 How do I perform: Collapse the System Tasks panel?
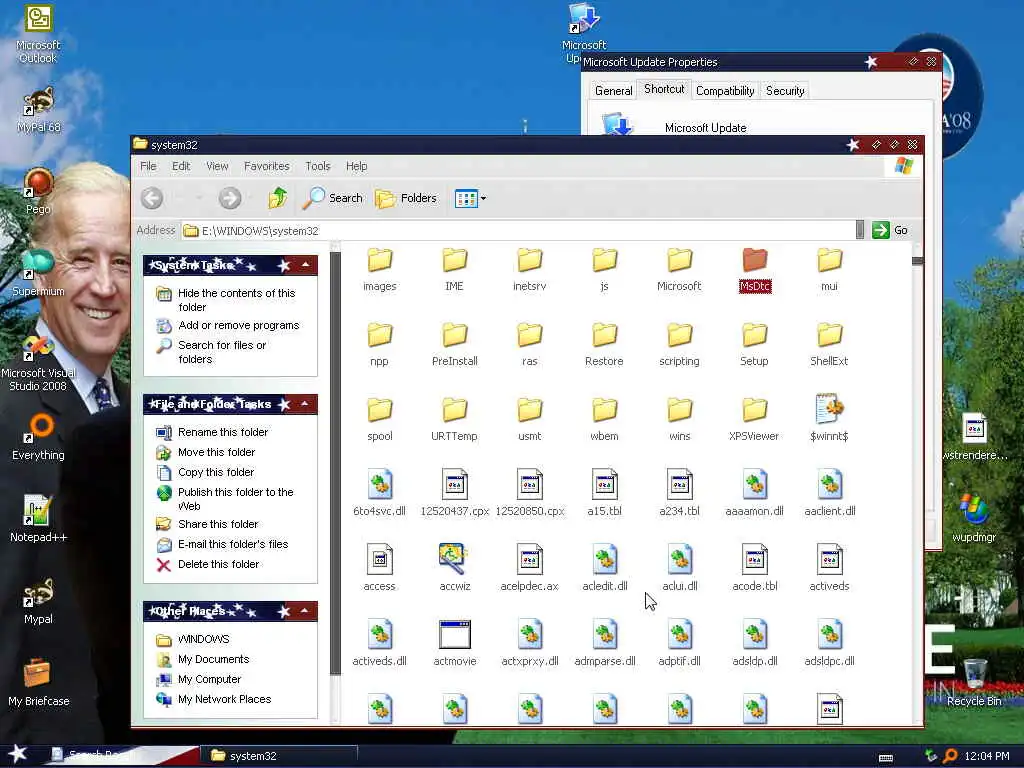(306, 264)
